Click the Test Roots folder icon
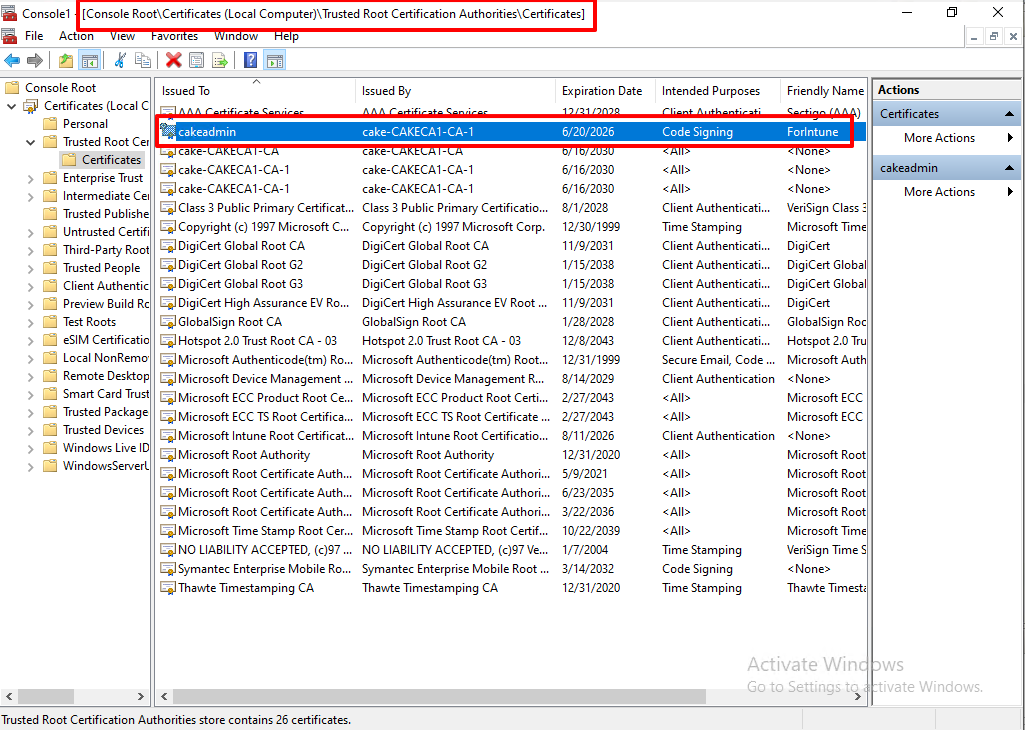Viewport: 1025px width, 730px height. click(50, 322)
